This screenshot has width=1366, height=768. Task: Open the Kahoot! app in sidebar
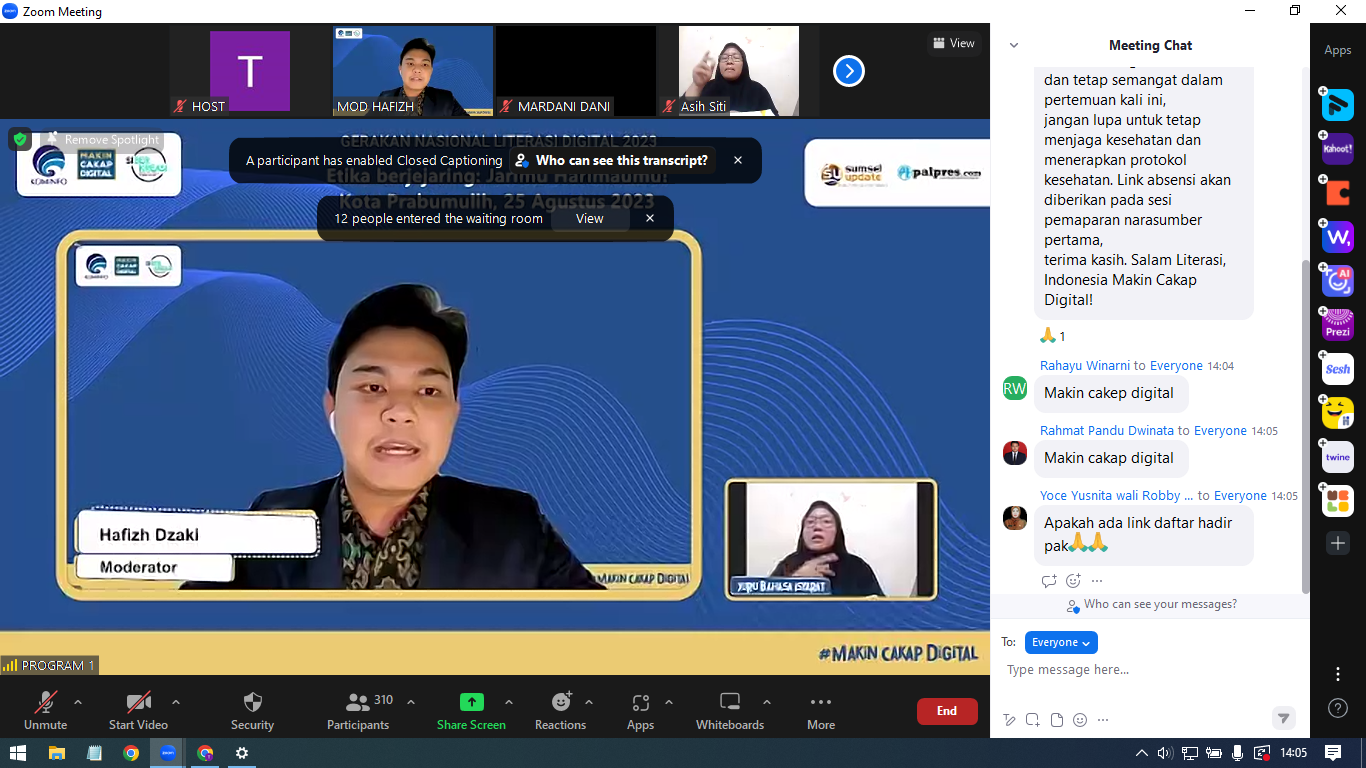pos(1338,148)
